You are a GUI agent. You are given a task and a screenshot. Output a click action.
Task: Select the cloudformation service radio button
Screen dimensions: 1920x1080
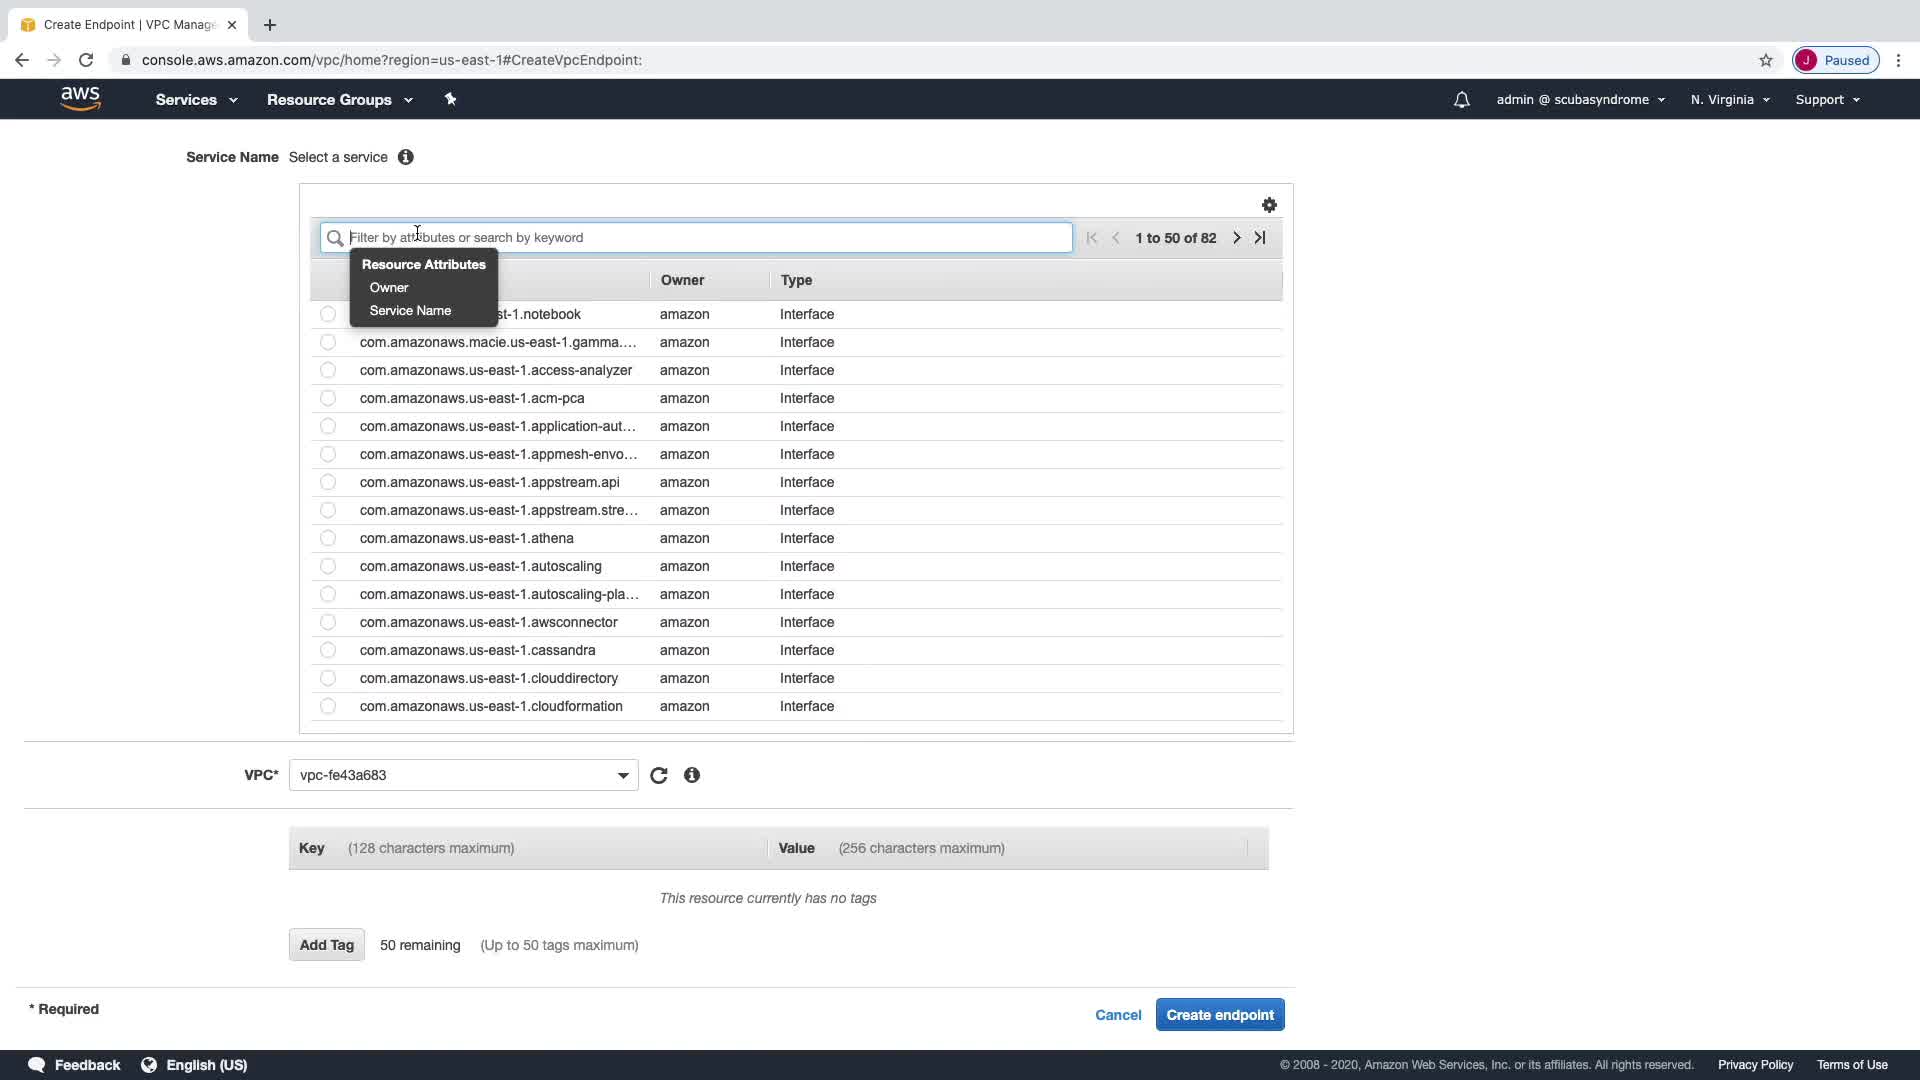tap(328, 706)
